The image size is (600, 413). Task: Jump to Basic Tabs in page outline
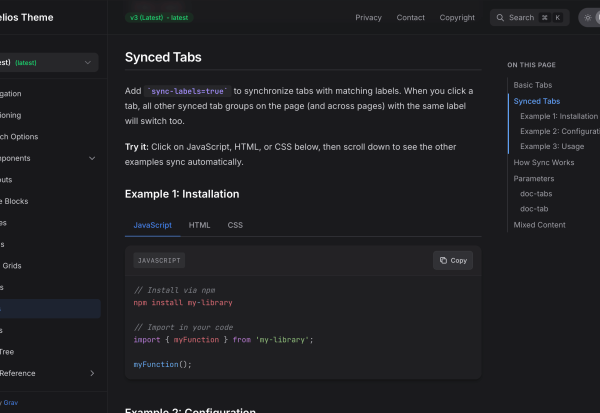(x=533, y=85)
